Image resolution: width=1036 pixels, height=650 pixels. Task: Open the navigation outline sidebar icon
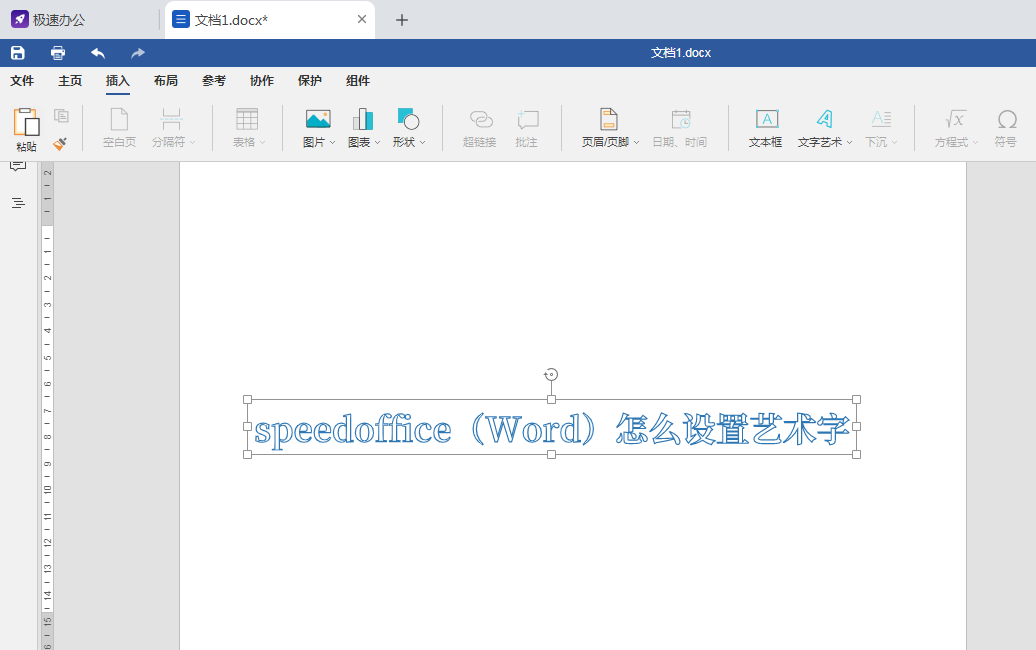(x=18, y=203)
